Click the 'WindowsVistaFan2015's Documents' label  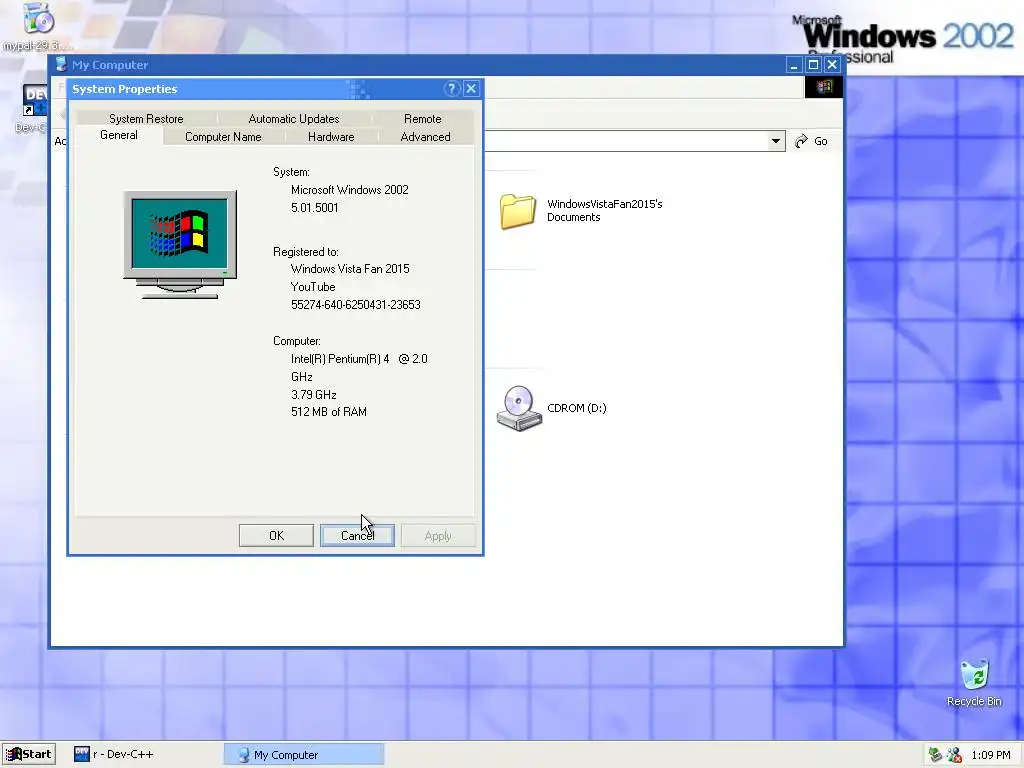[x=605, y=210]
